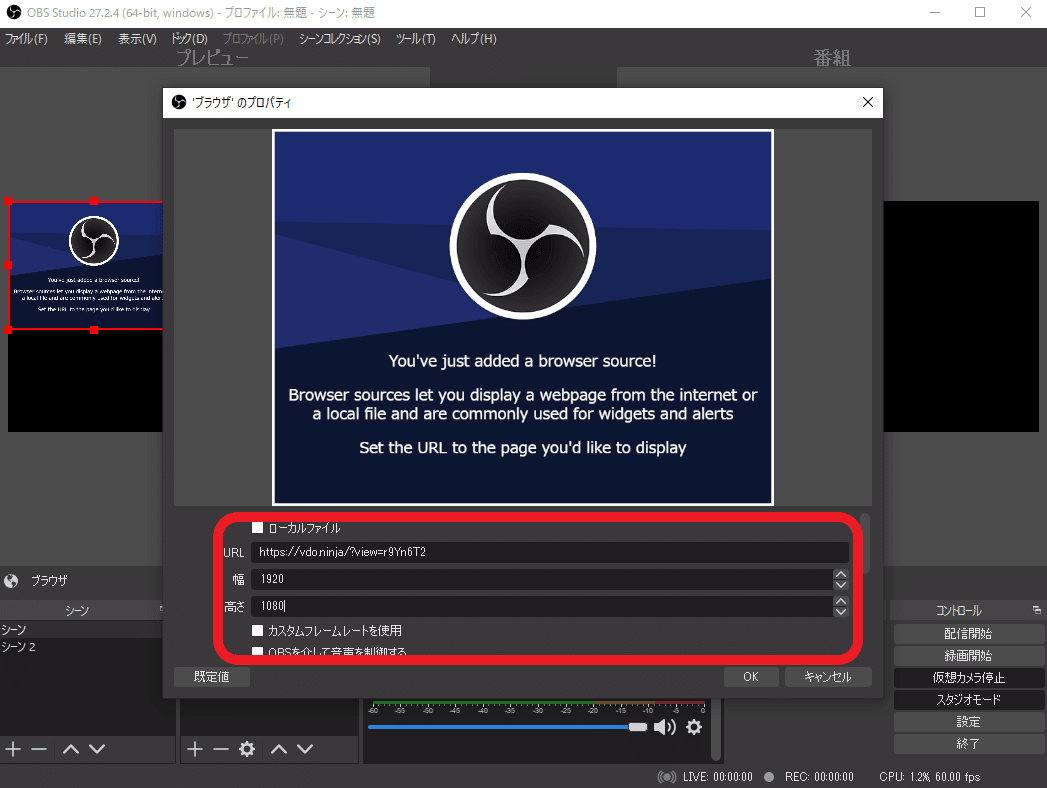The width and height of the screenshot is (1047, 788).
Task: Start recording with 録画開始
Action: tap(969, 656)
